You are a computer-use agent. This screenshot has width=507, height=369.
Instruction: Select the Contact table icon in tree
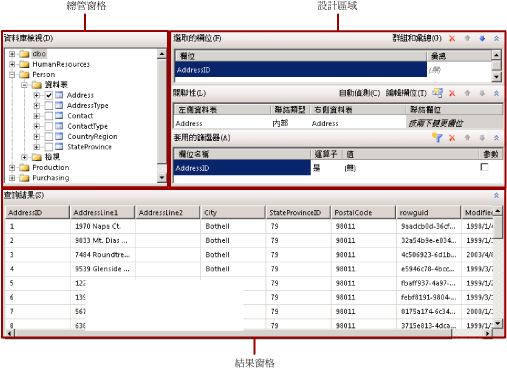click(59, 116)
